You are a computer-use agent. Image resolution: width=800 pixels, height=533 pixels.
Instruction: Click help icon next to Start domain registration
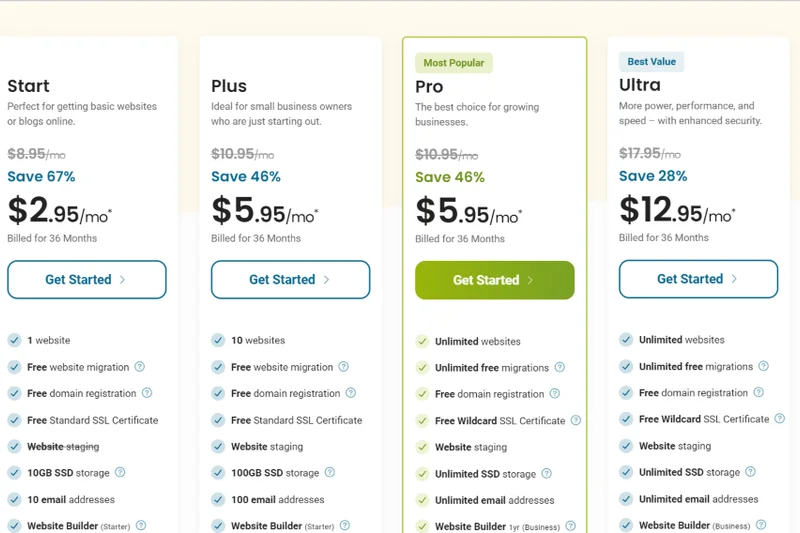147,393
